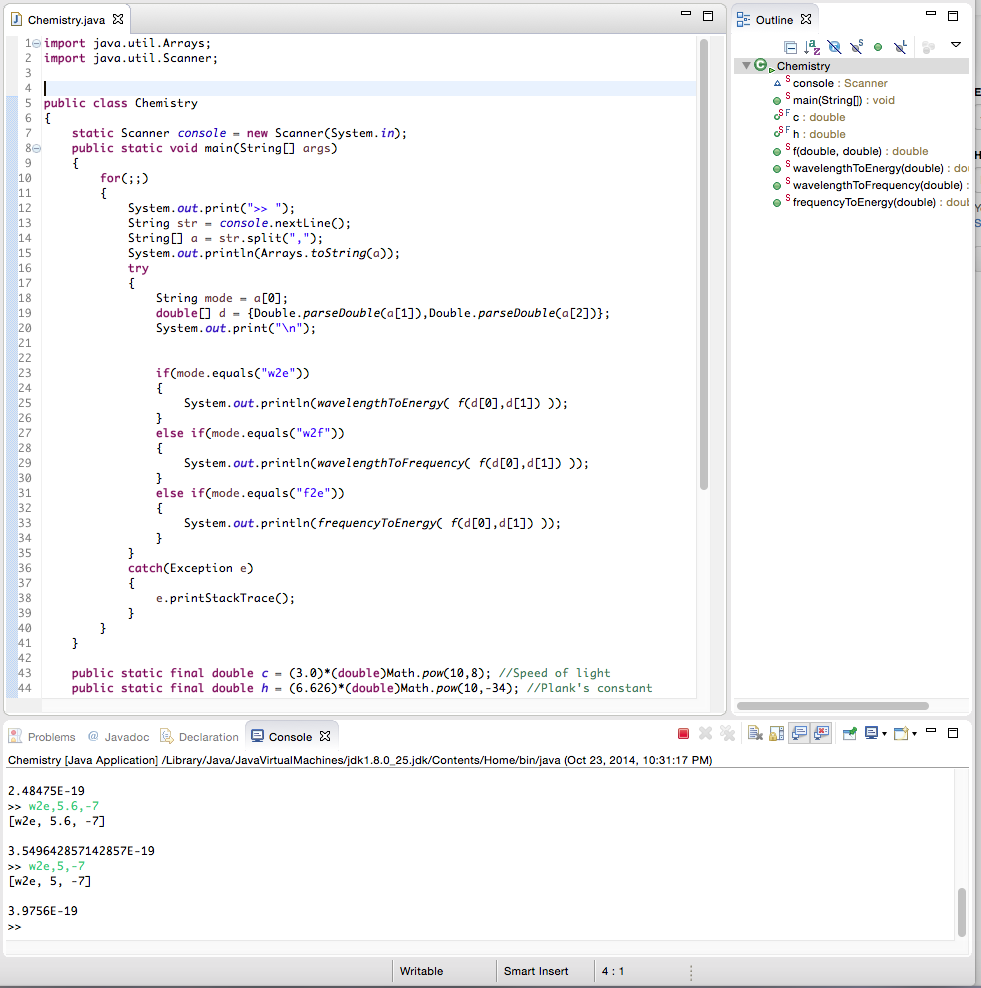Toggle Hide Fields in Outline toolbar

(x=834, y=47)
